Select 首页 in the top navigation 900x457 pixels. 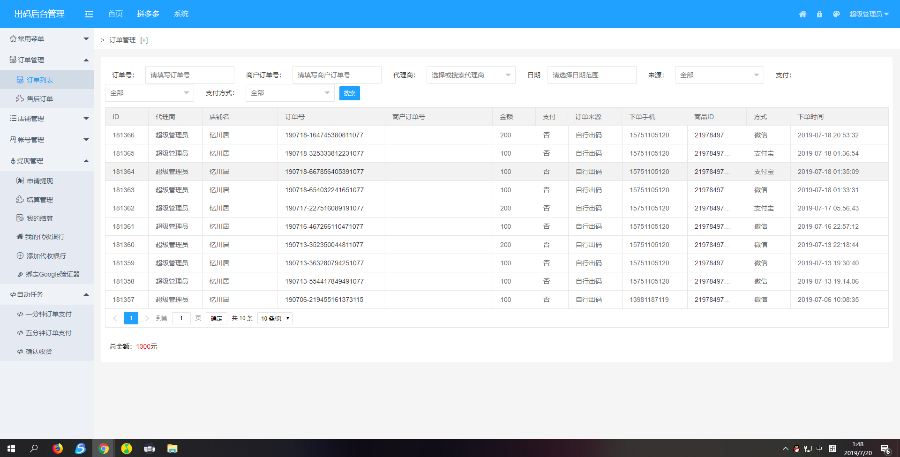tap(116, 14)
